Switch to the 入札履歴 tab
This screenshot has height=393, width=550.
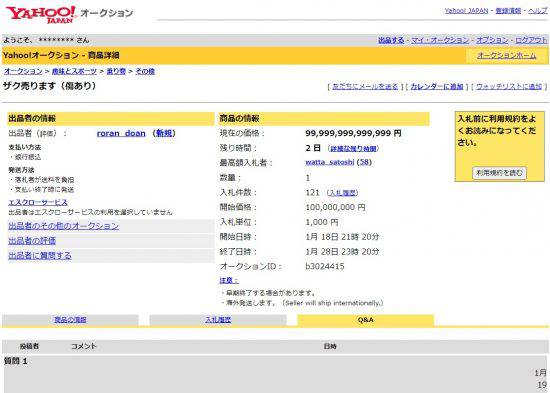click(218, 320)
